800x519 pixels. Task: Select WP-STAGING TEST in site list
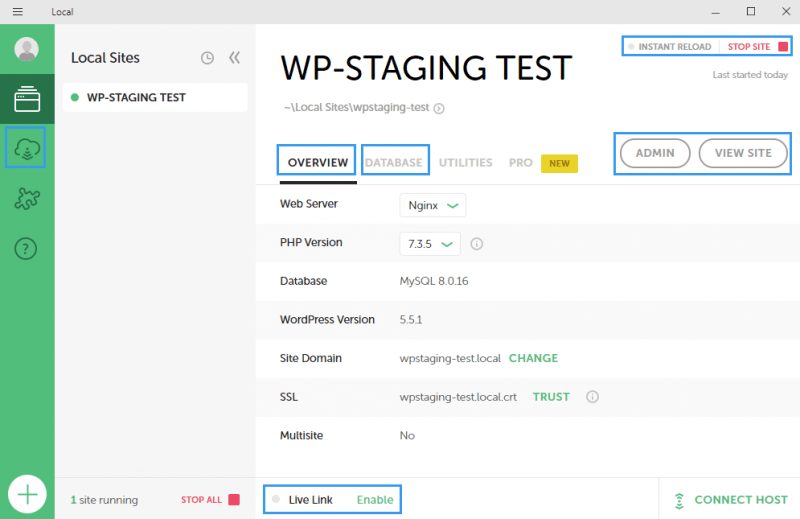point(155,97)
